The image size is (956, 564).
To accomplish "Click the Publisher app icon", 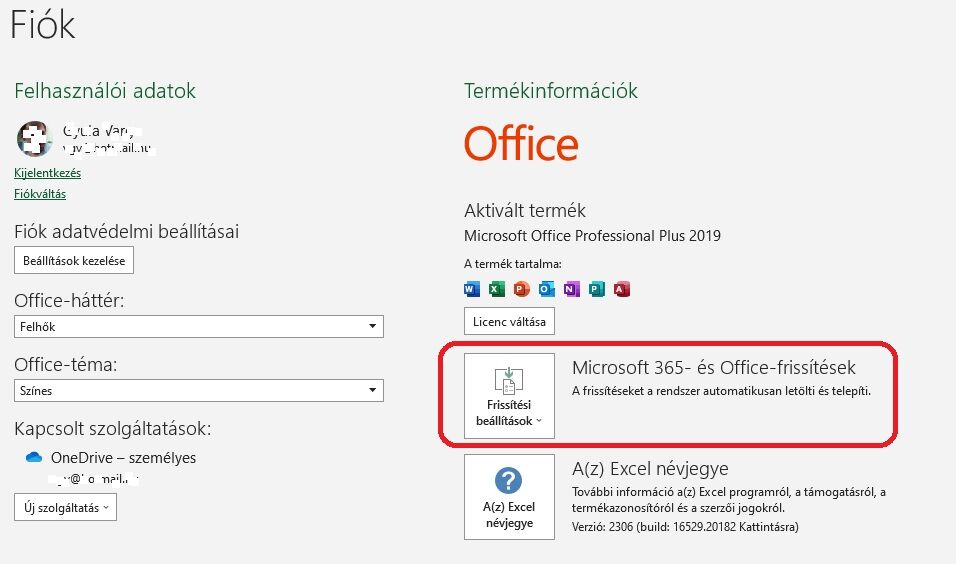I will [597, 289].
